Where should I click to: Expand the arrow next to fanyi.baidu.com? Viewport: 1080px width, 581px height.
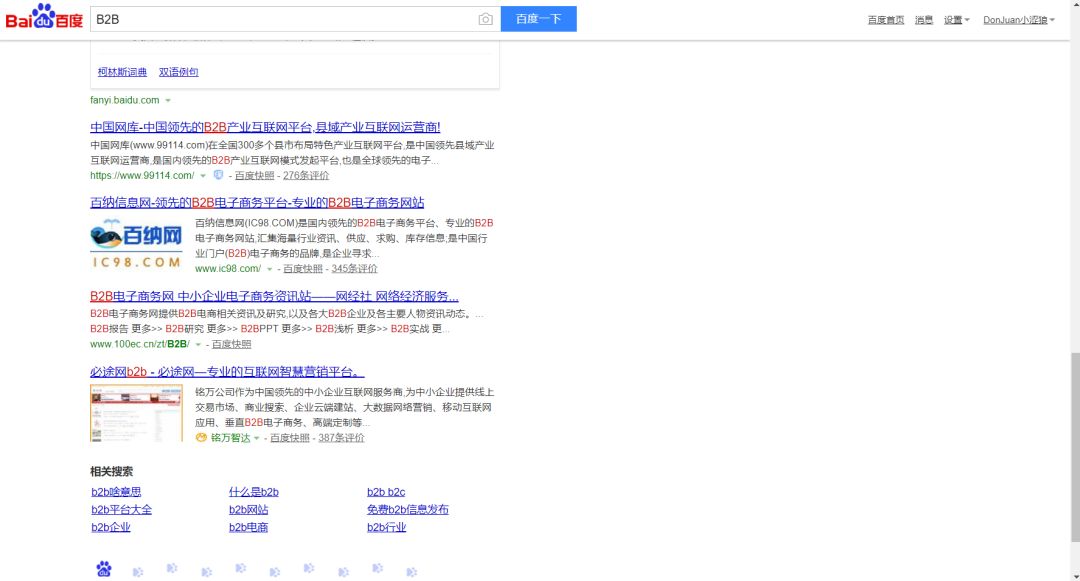[167, 101]
